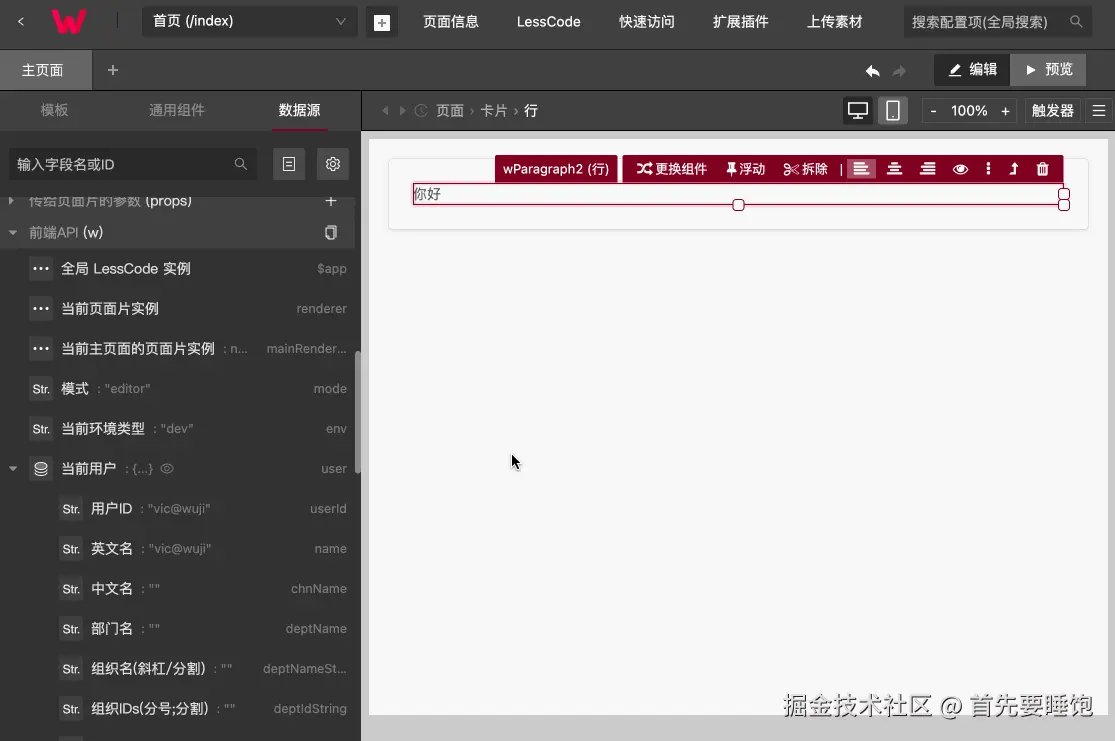Click the 当前用户 database icon
1115x741 pixels.
coord(41,469)
